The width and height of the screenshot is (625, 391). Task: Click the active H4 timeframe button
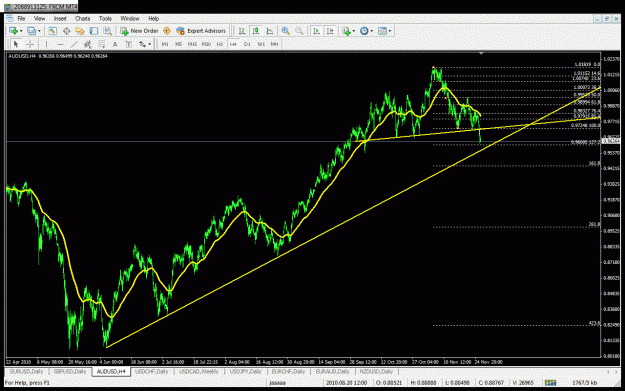coord(233,44)
